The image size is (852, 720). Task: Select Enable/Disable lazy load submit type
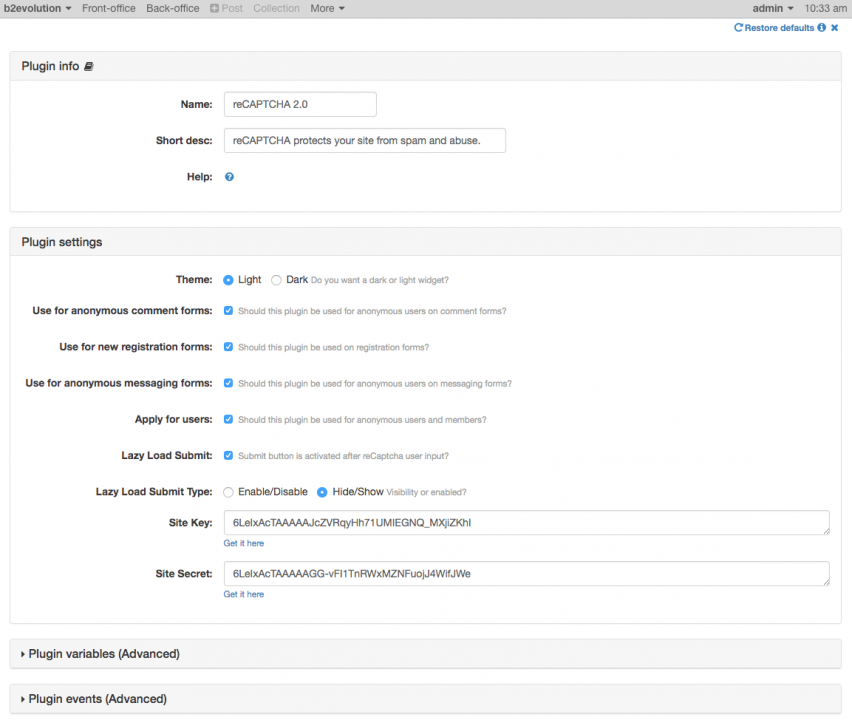click(228, 492)
